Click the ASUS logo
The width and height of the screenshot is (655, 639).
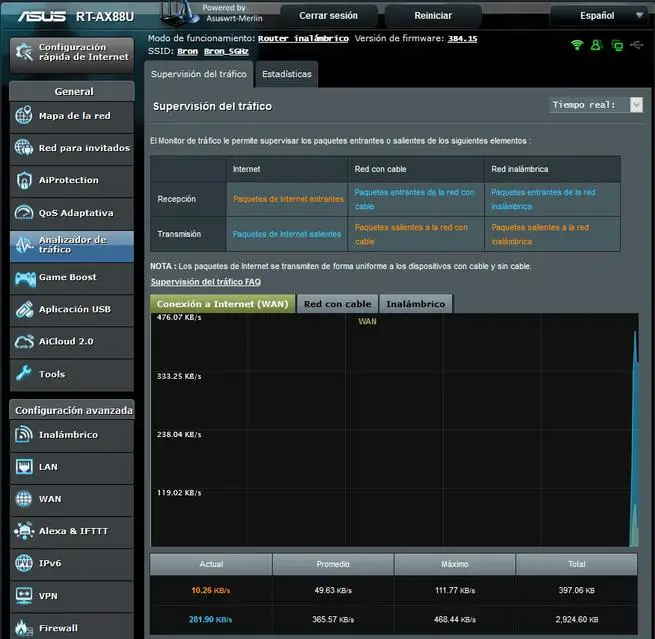coord(42,16)
